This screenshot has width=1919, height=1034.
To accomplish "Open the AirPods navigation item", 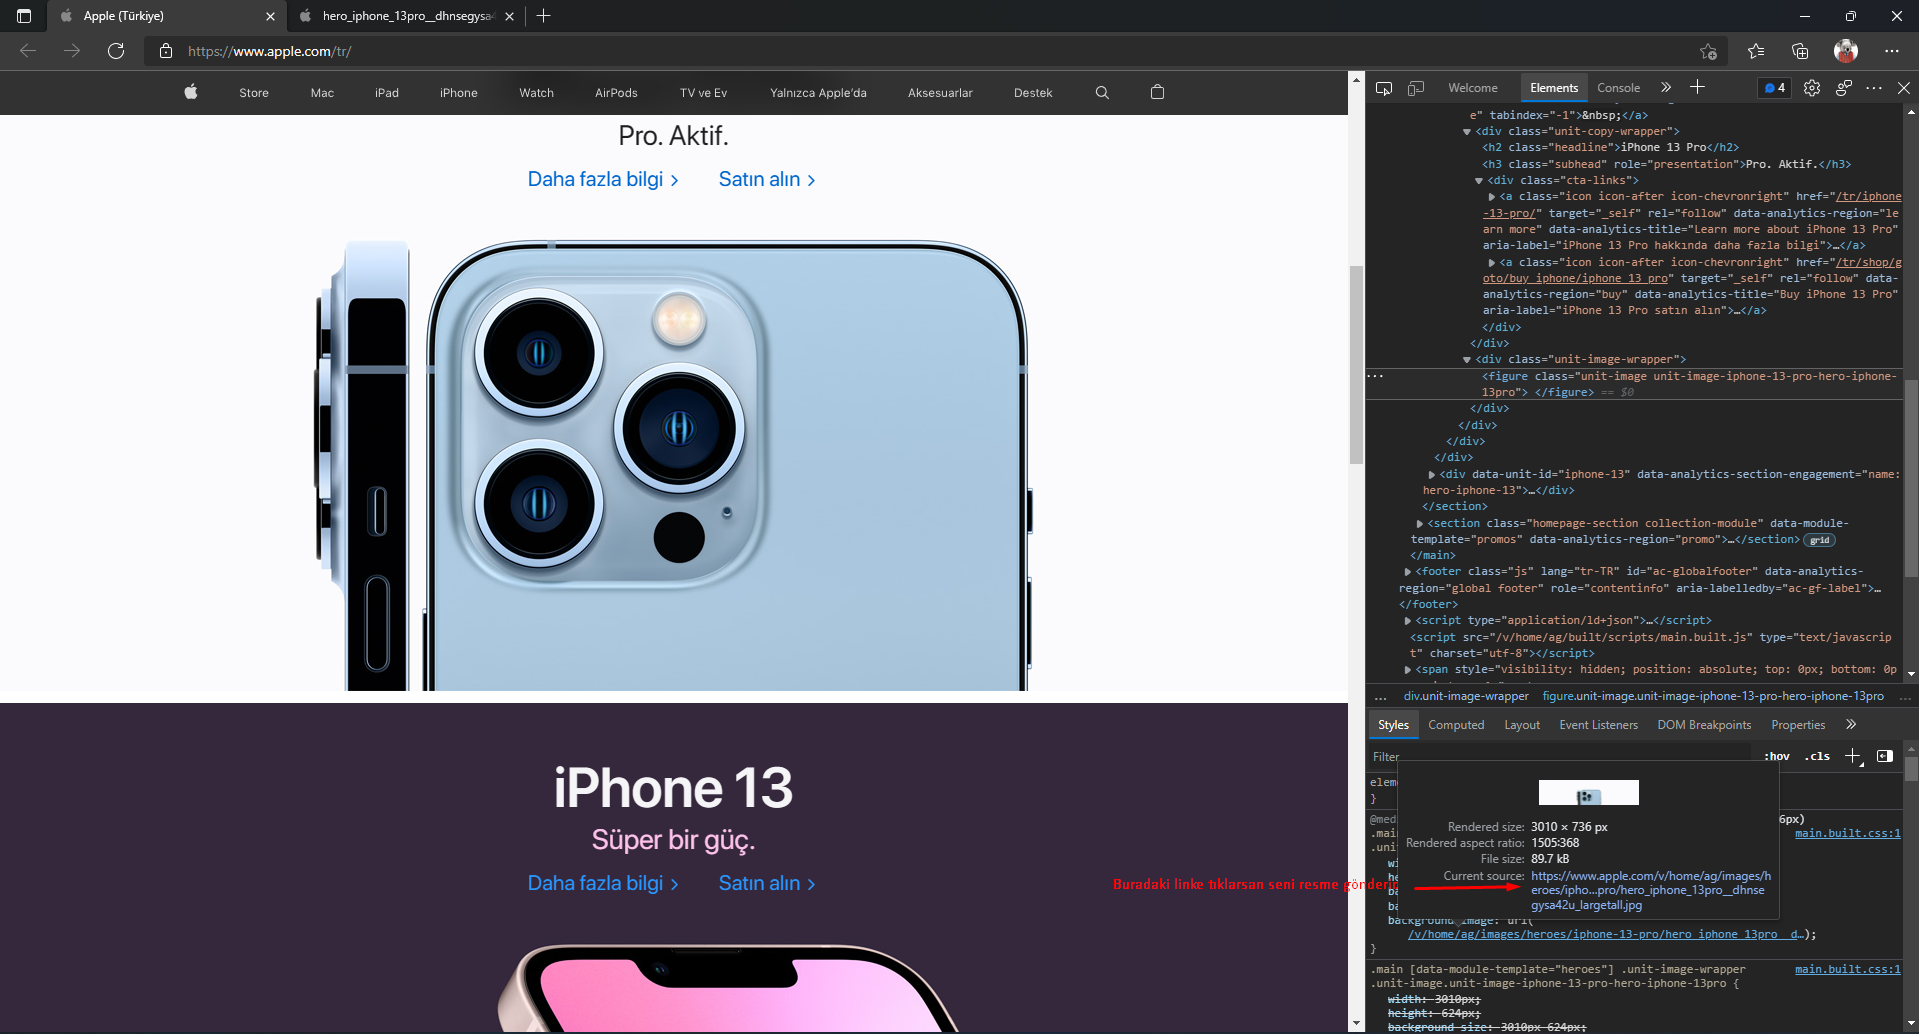I will 616,93.
